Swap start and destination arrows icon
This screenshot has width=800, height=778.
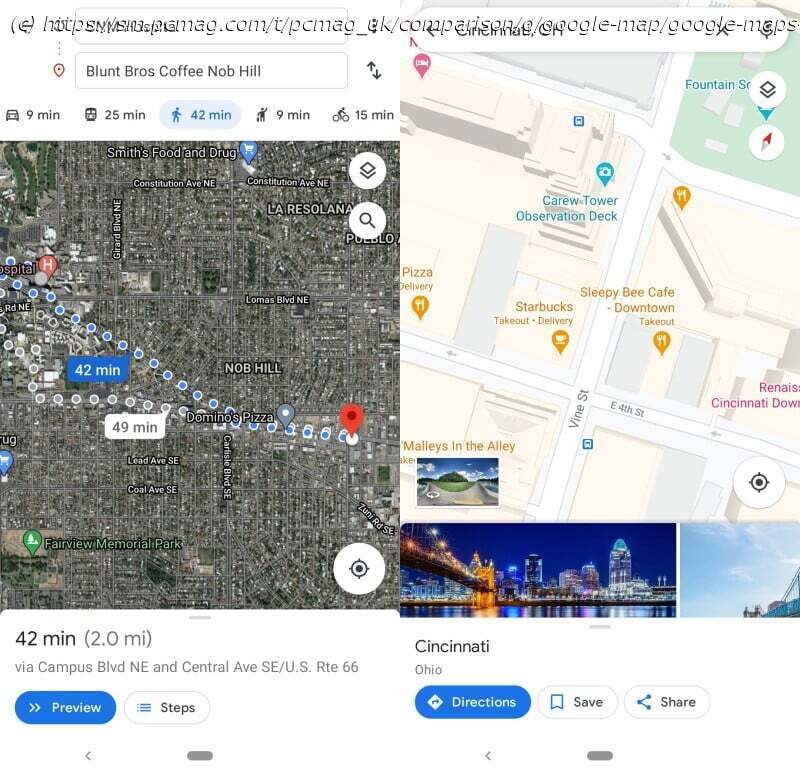(373, 70)
